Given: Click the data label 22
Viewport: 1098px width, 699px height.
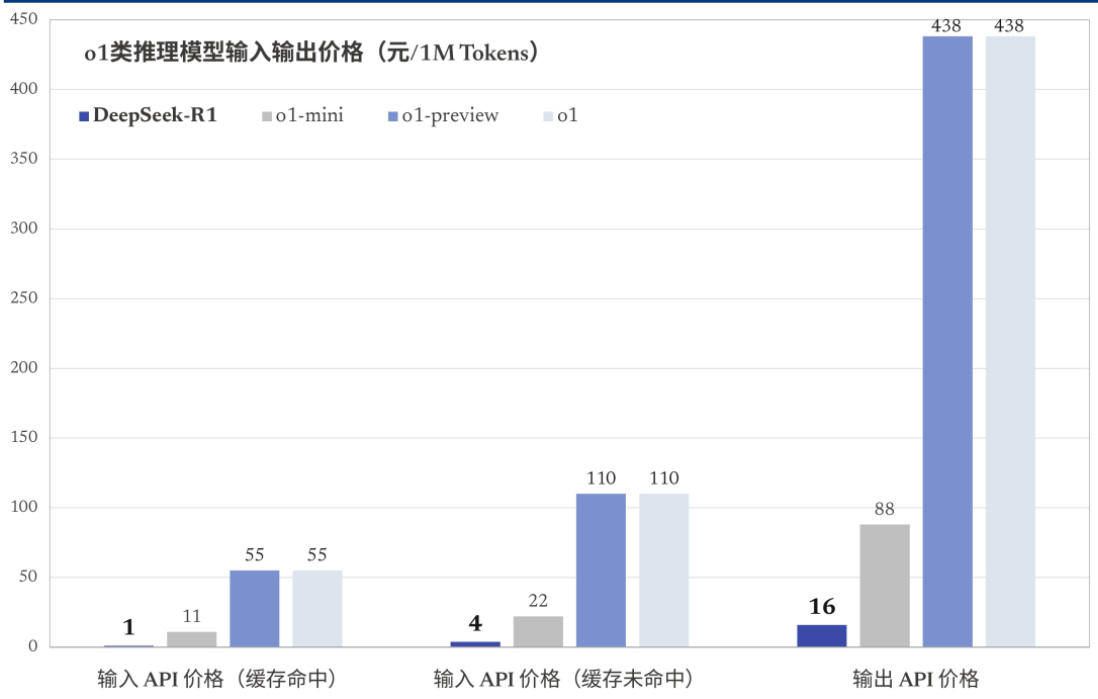Looking at the screenshot, I should click(538, 601).
